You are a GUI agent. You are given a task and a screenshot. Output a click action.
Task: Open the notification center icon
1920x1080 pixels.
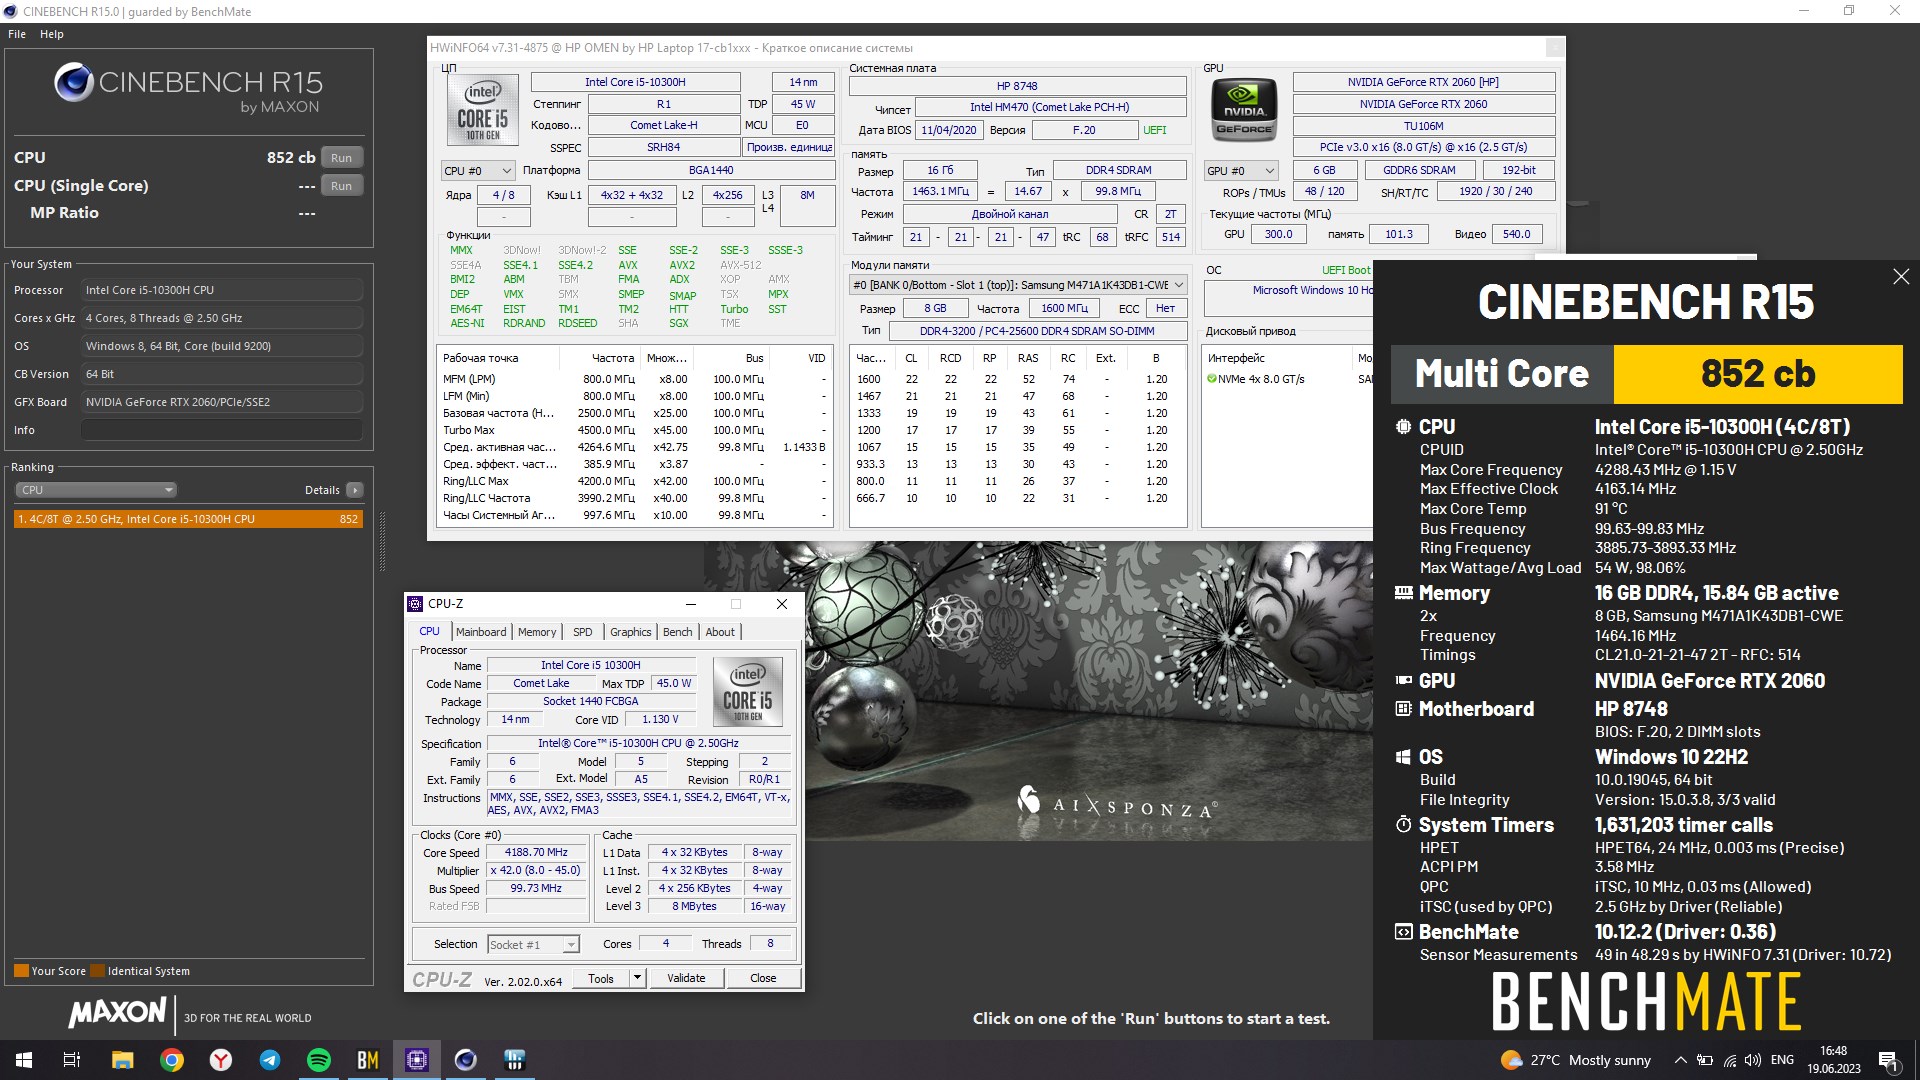click(x=1888, y=1060)
